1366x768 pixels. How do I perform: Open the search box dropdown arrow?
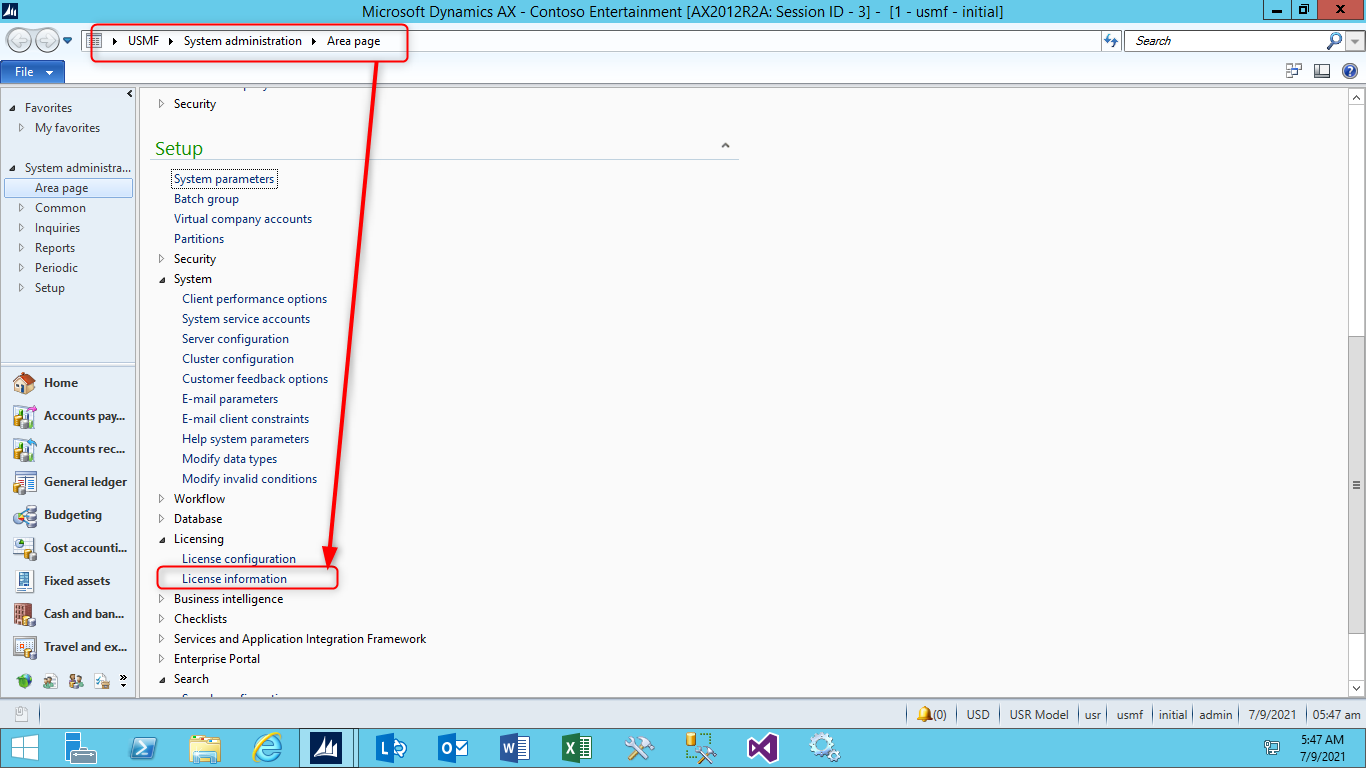click(1355, 41)
